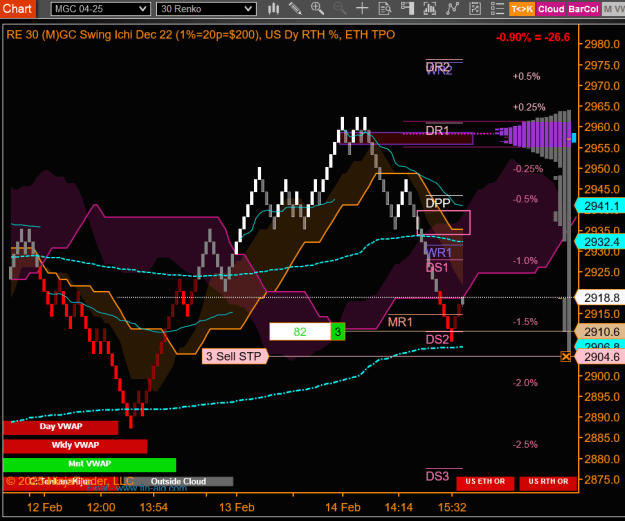Click the DS1 support level label
Image resolution: width=625 pixels, height=521 pixels.
point(437,267)
